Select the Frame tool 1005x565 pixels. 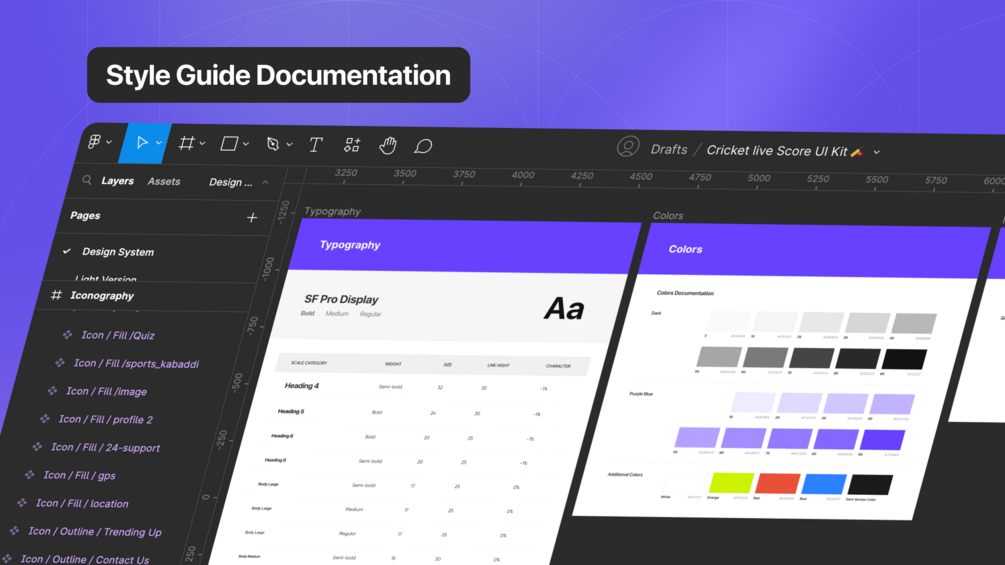(x=187, y=143)
